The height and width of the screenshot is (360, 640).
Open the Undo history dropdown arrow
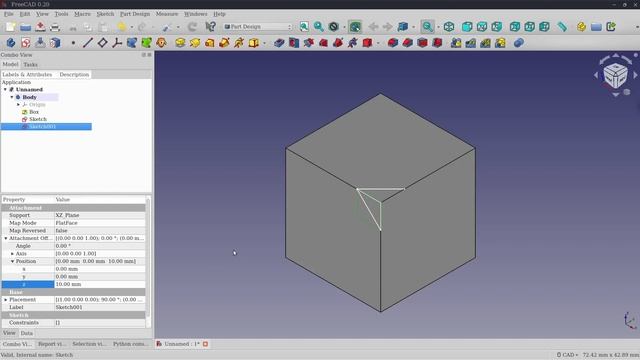pos(131,27)
